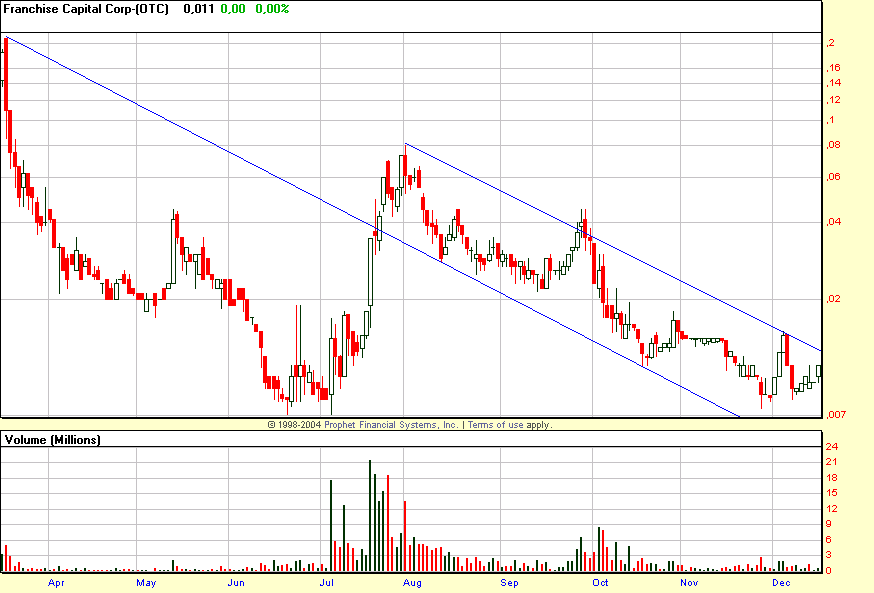Click the 'Dec' label on the time axis

[x=781, y=581]
